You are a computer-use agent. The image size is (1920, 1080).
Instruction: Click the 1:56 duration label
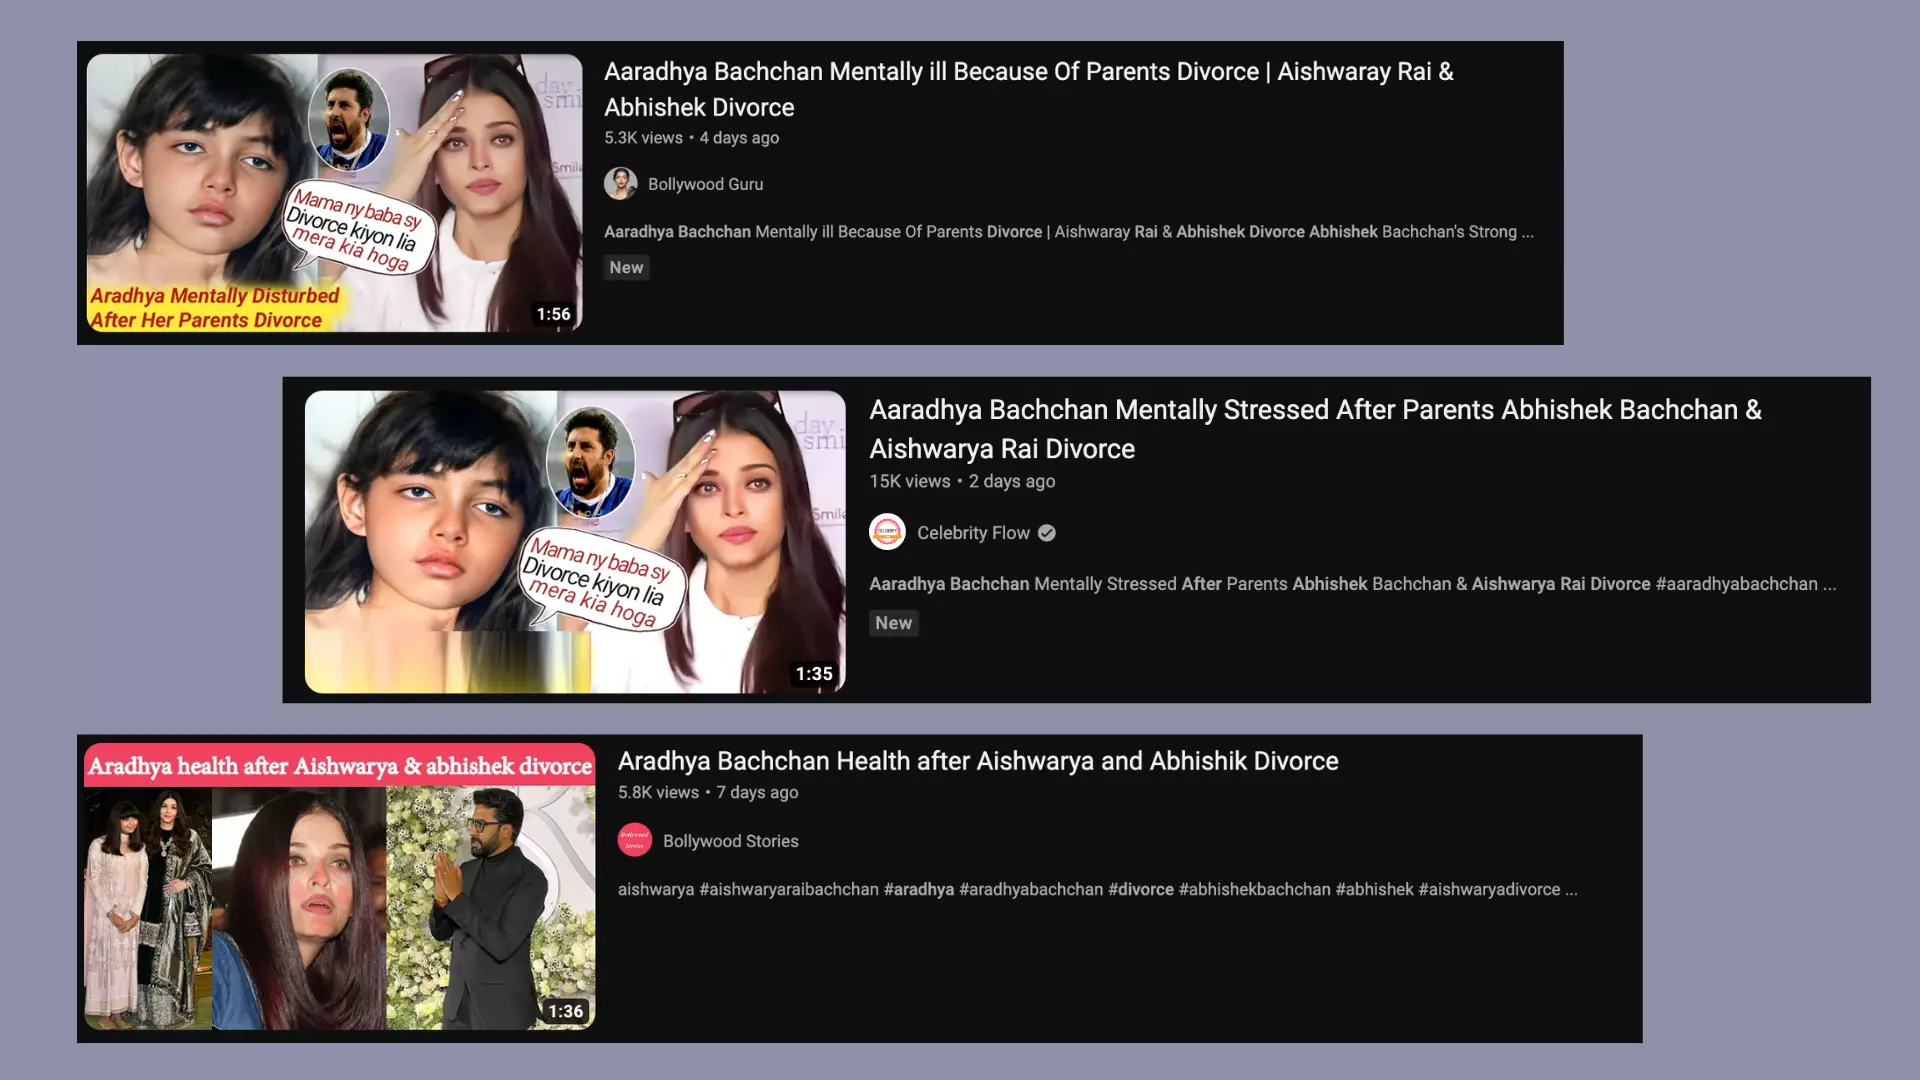(x=553, y=314)
